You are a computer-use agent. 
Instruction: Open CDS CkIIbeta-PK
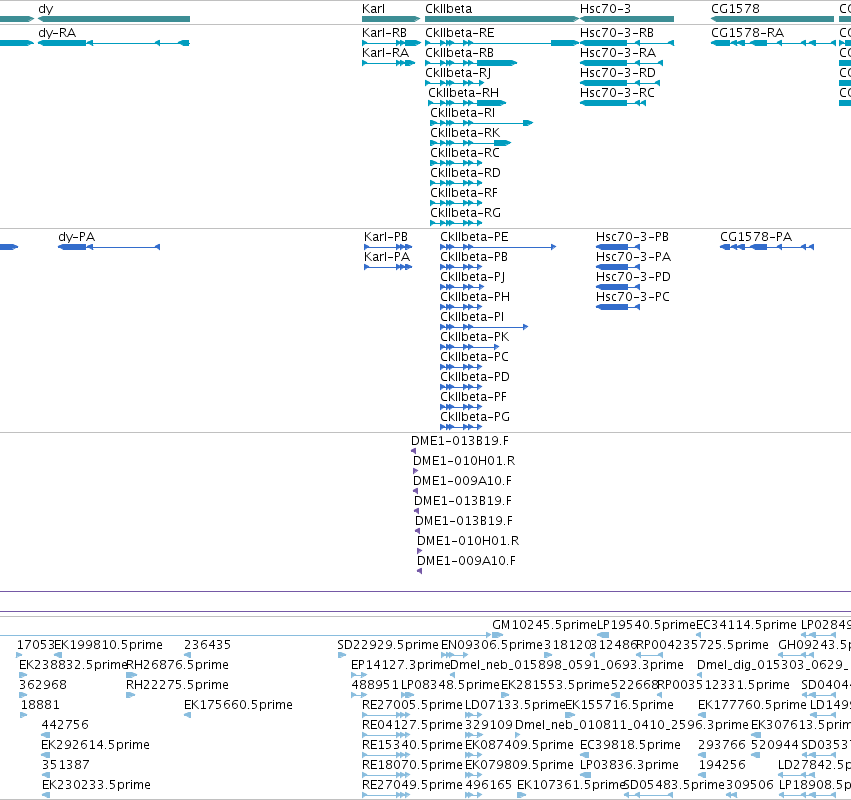point(475,337)
